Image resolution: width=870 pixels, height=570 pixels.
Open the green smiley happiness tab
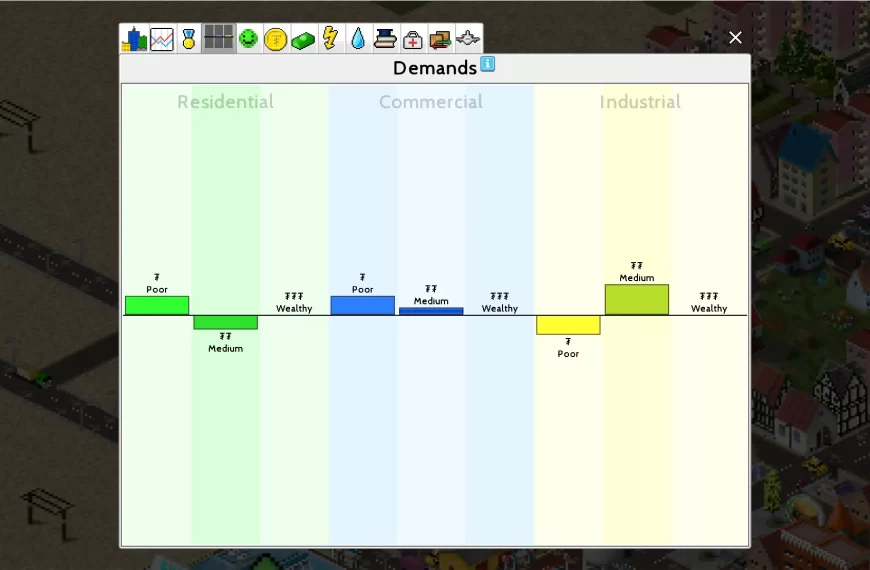click(248, 39)
